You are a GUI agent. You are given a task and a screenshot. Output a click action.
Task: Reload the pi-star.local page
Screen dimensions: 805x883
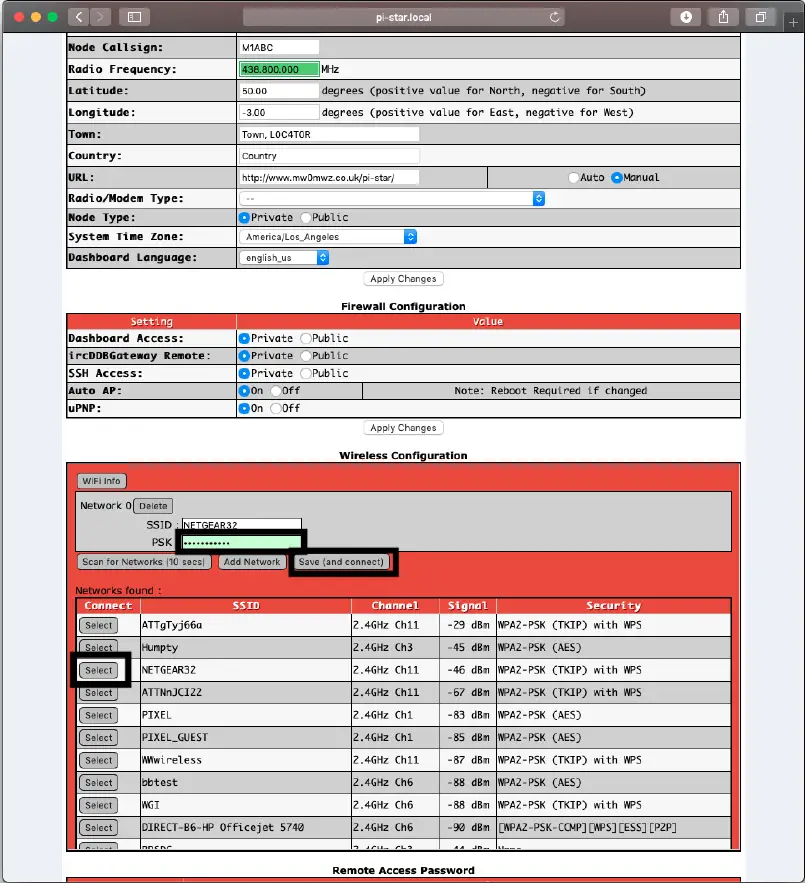click(x=554, y=17)
